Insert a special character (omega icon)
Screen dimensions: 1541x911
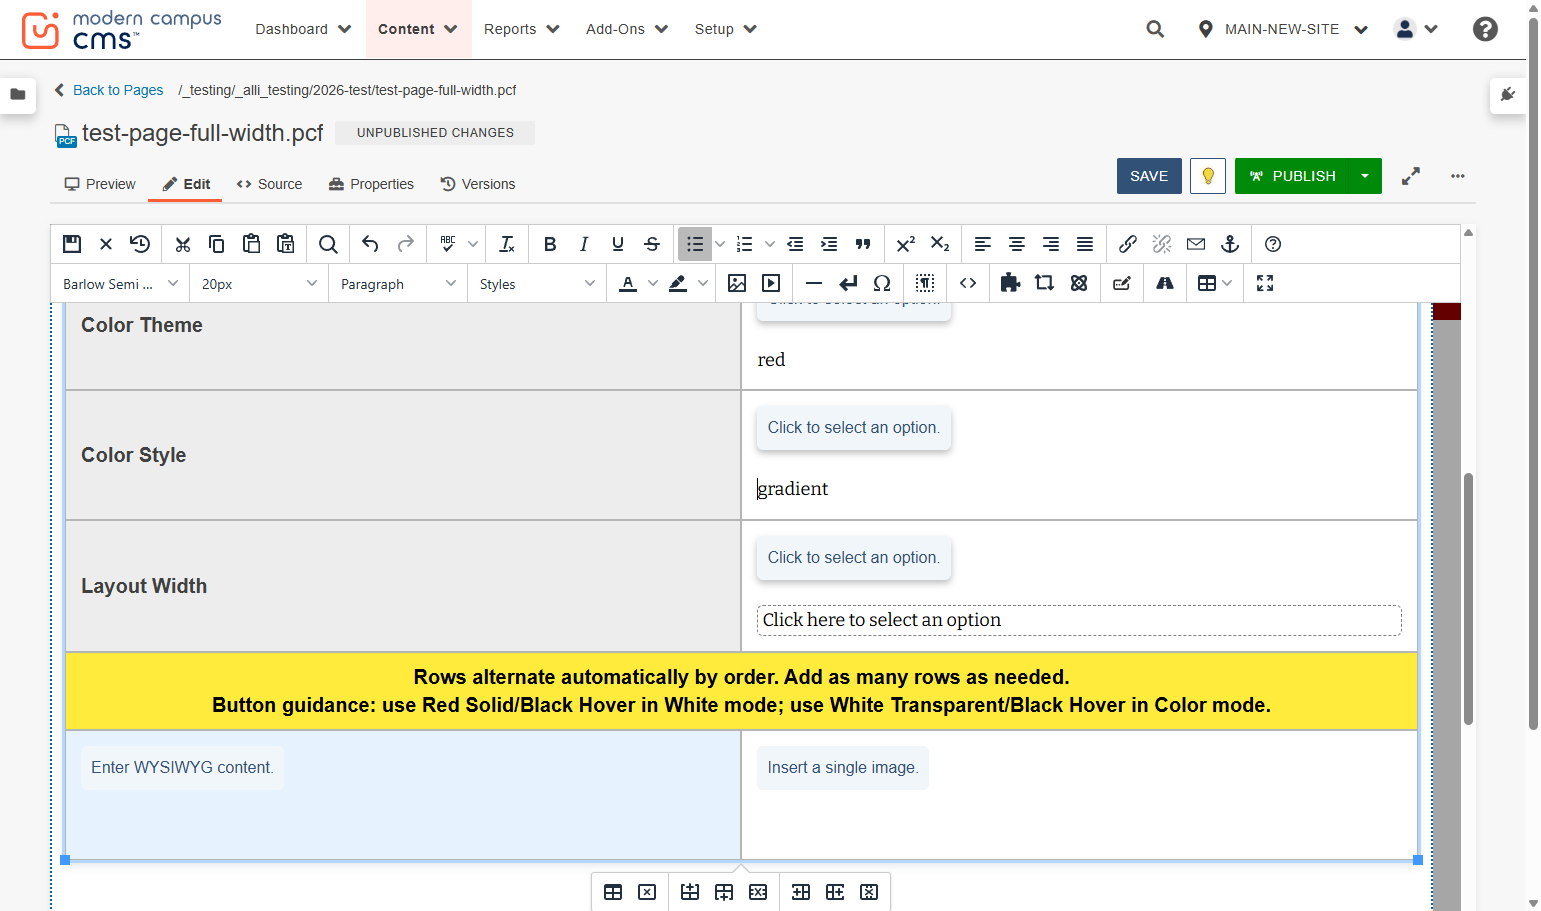point(882,283)
